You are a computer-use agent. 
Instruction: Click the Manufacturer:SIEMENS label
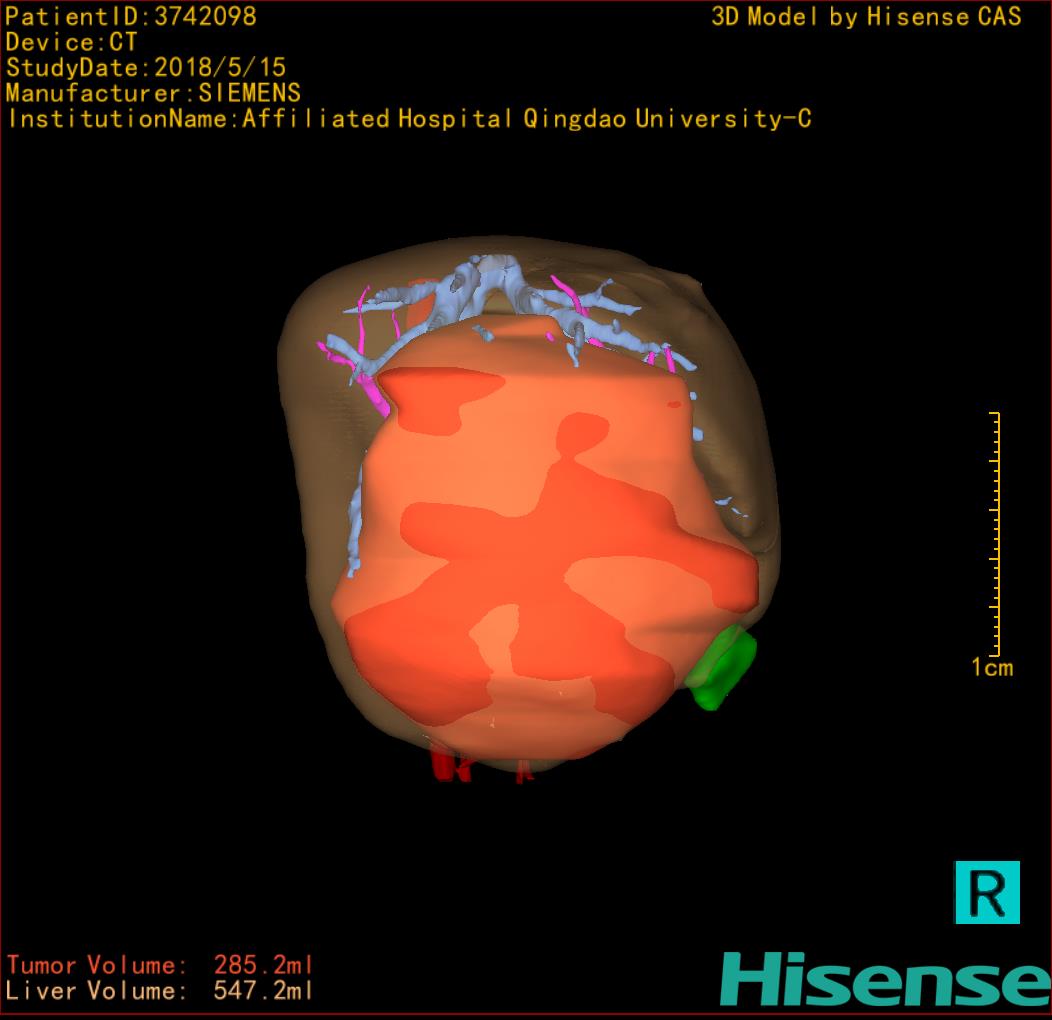pos(153,93)
